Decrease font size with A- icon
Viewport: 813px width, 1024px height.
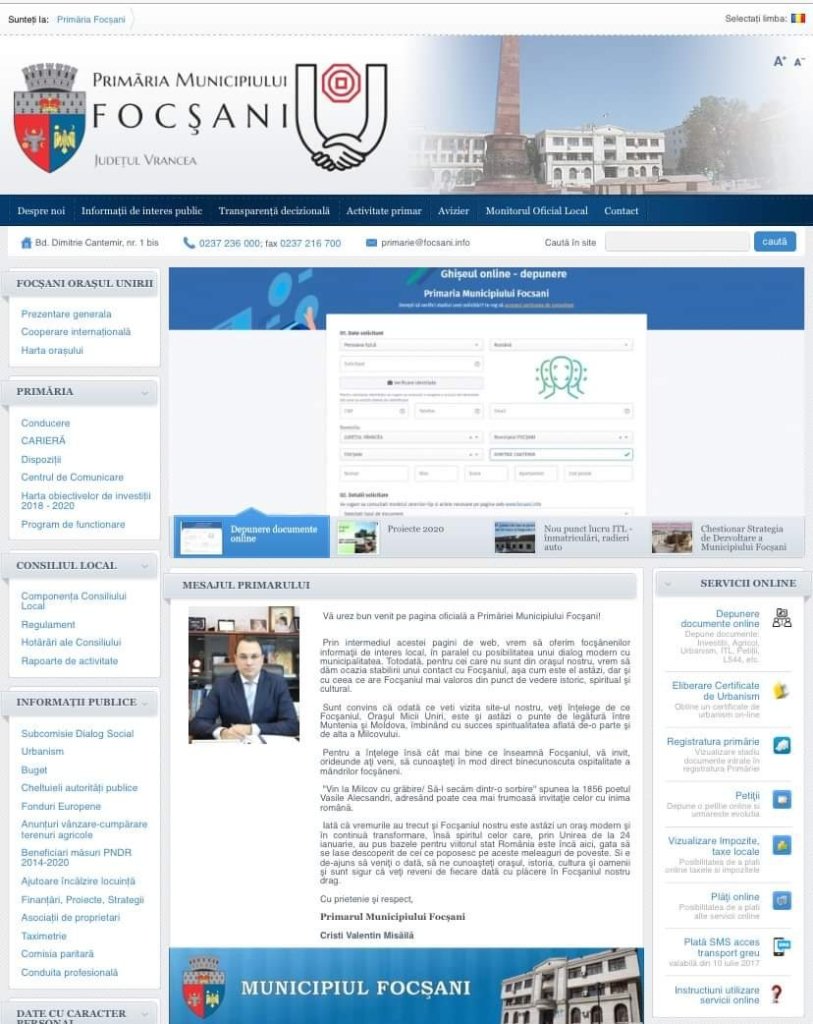(x=799, y=62)
